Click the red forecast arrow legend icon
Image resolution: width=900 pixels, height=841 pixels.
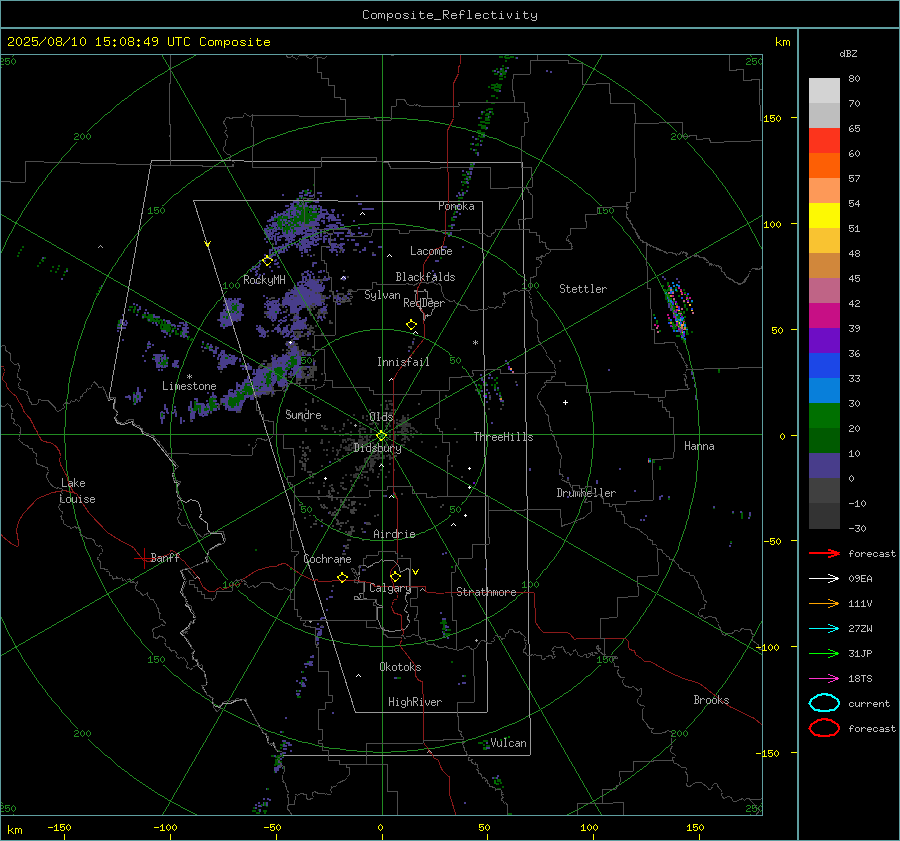click(x=824, y=553)
